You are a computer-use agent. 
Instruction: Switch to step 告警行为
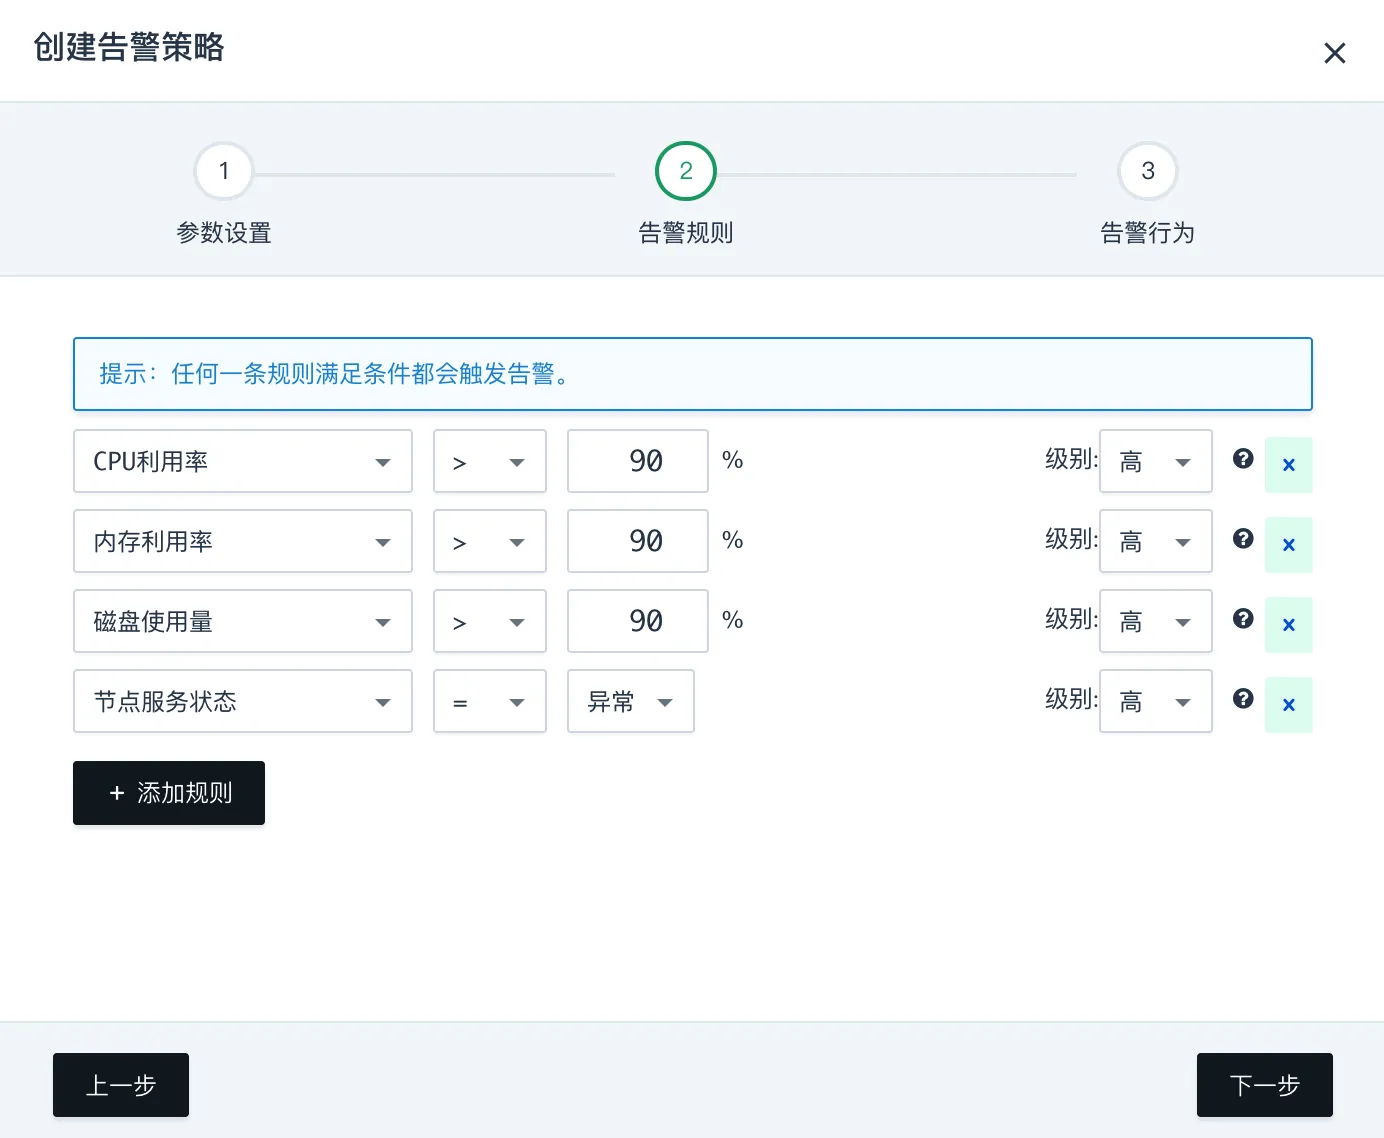(1147, 171)
